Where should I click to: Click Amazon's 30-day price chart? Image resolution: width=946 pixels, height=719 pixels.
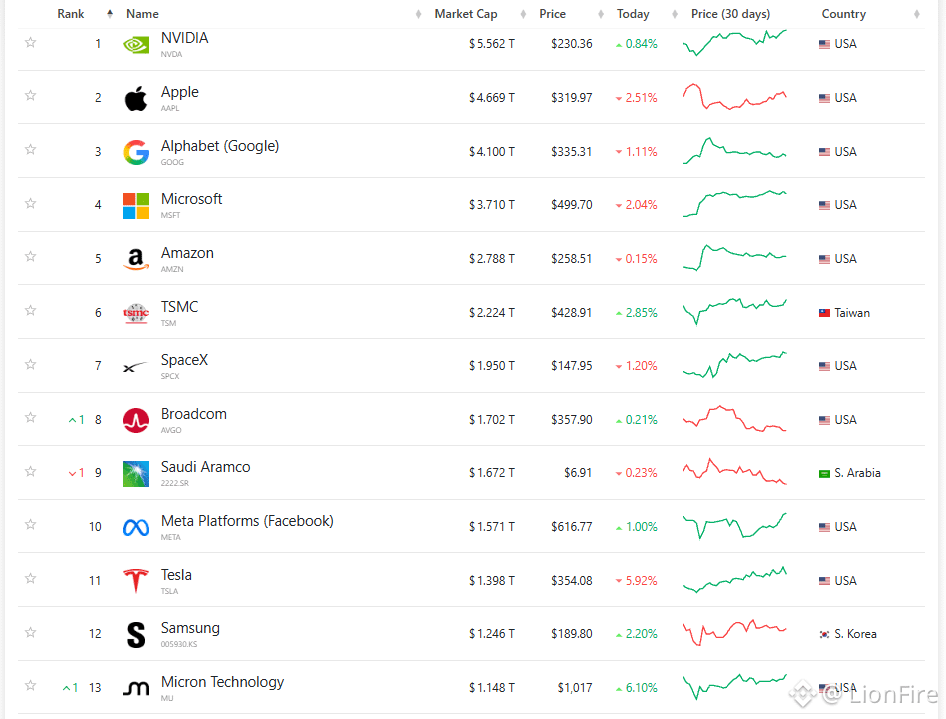pos(734,258)
